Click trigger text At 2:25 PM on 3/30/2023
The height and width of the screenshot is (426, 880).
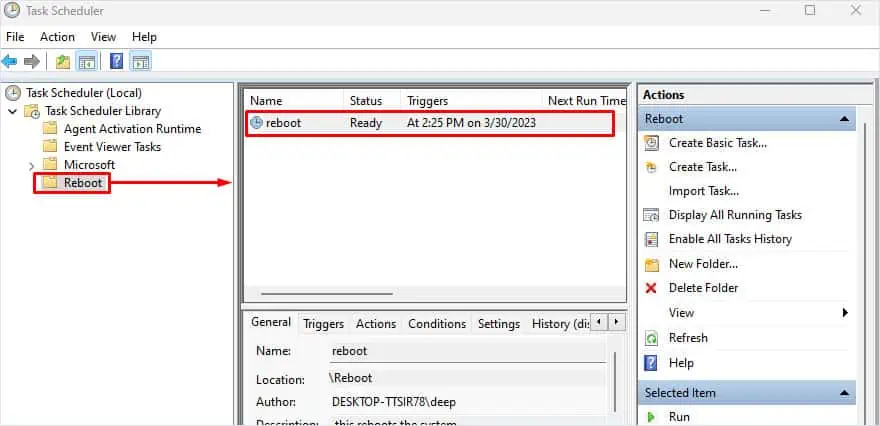tap(471, 123)
